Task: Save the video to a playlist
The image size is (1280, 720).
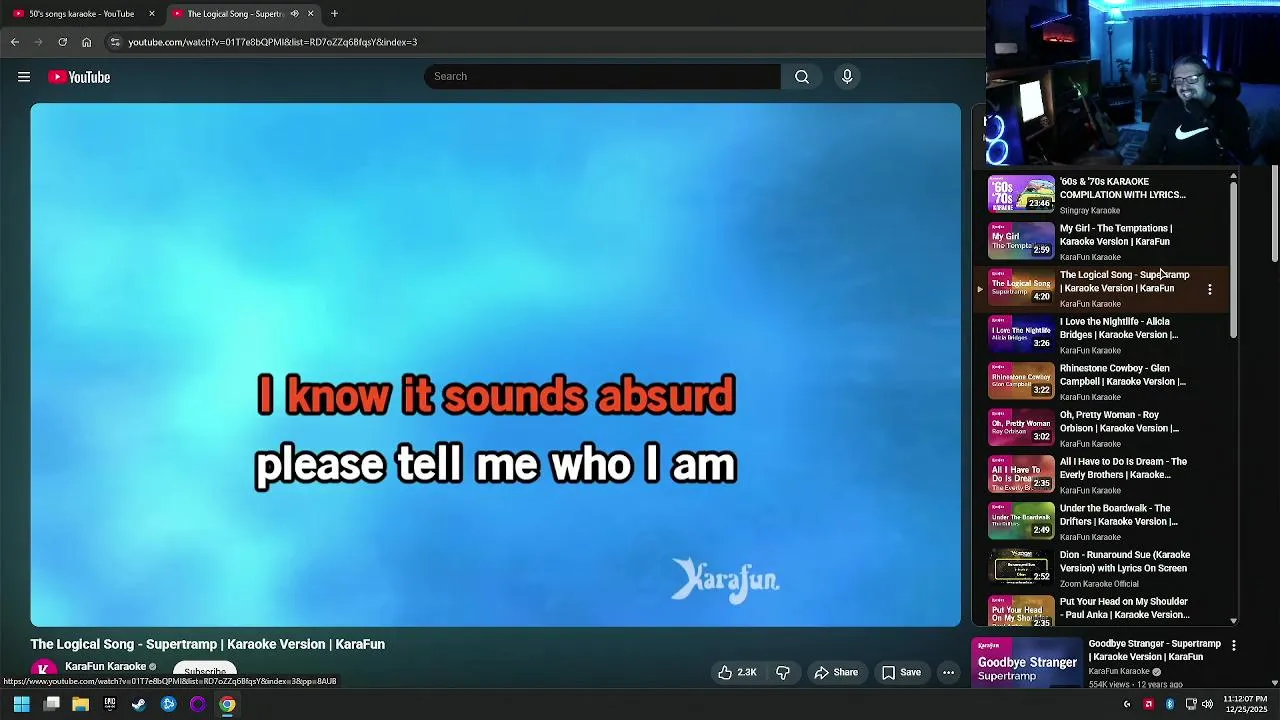Action: click(900, 673)
